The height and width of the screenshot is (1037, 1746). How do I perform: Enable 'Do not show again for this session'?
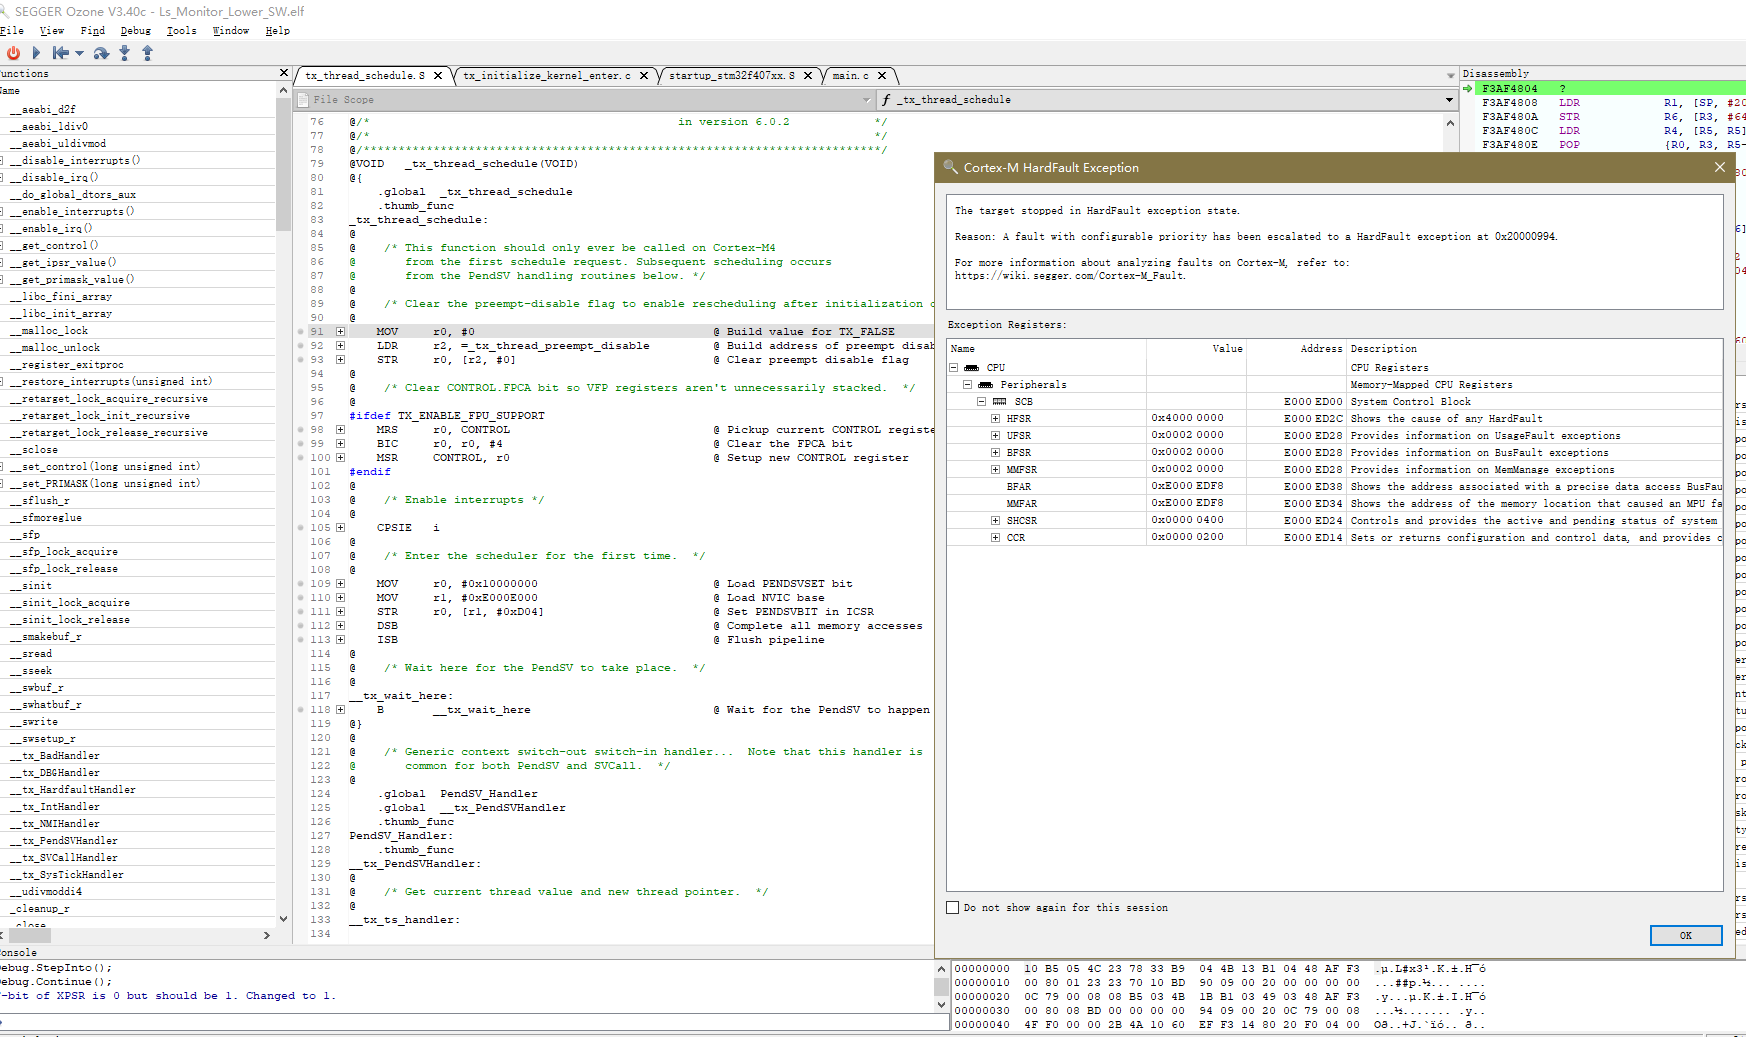[x=953, y=907]
